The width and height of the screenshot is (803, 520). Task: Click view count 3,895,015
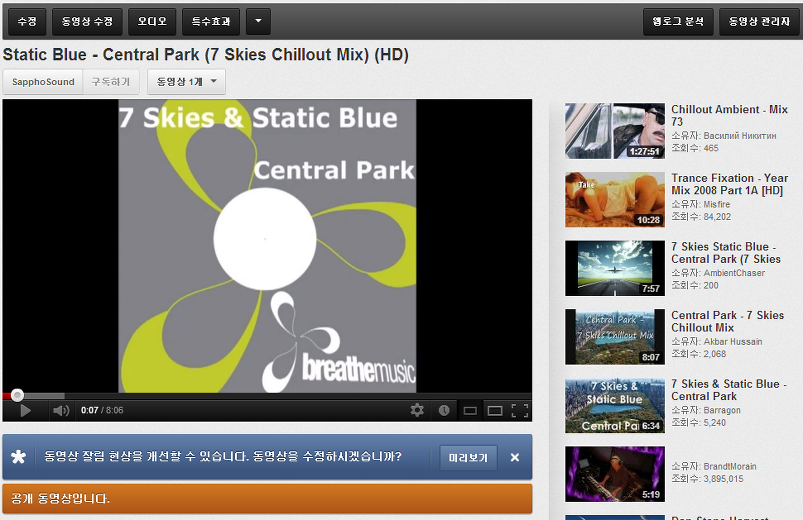pyautogui.click(x=723, y=479)
